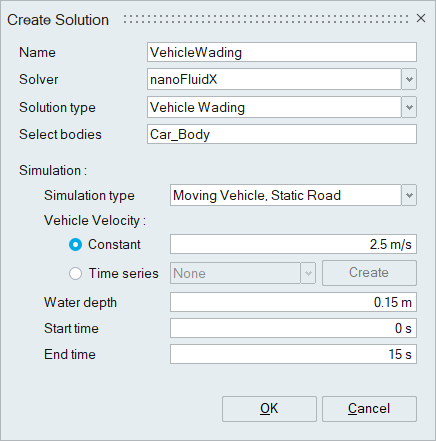Image resolution: width=436 pixels, height=441 pixels.
Task: Edit the Water depth 0.15 m field
Action: tap(293, 302)
